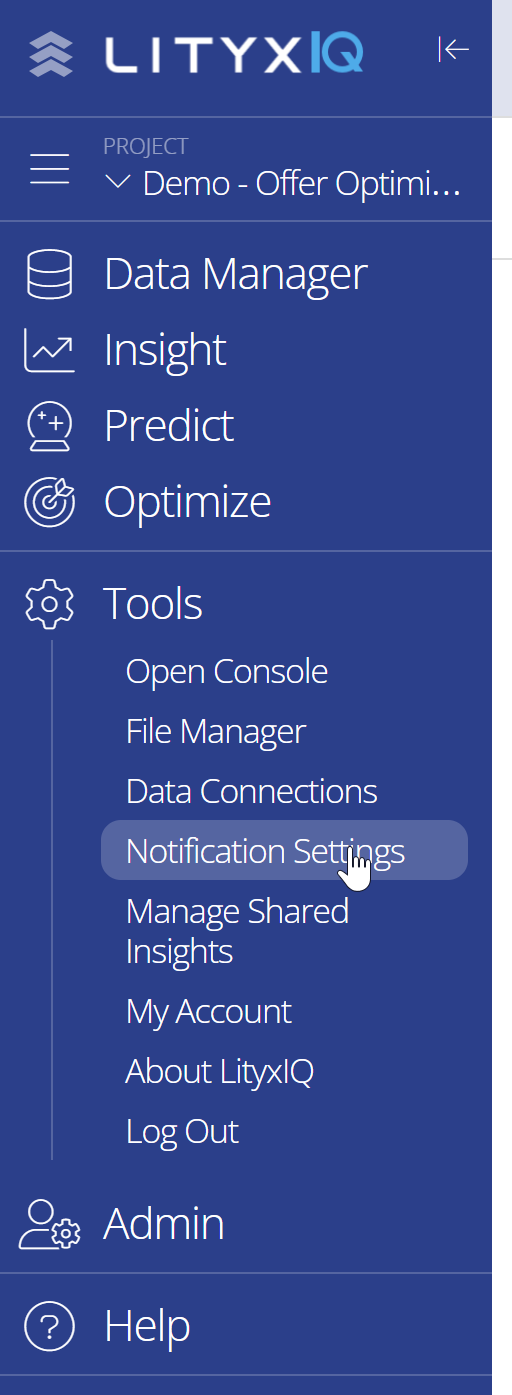This screenshot has height=1395, width=512.
Task: Go to Data Connections
Action: tap(252, 792)
